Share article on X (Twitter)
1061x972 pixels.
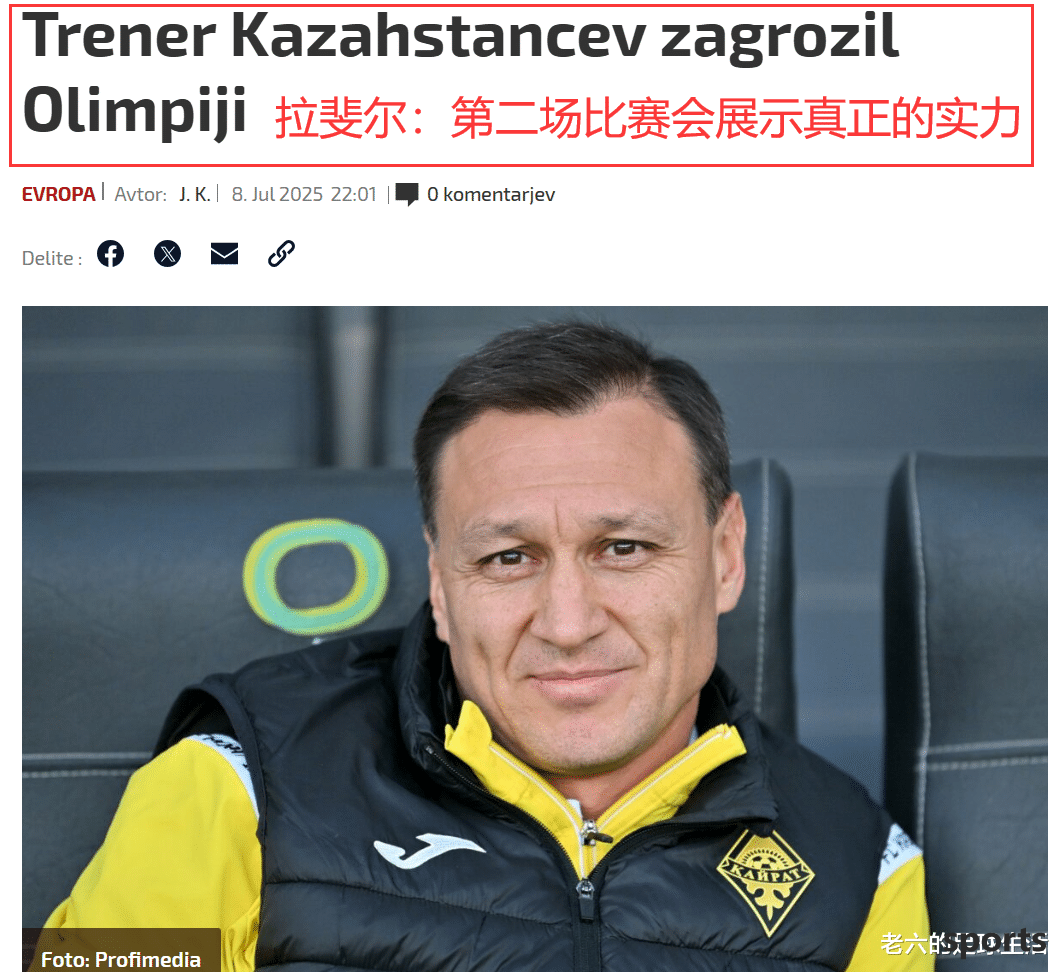(167, 254)
